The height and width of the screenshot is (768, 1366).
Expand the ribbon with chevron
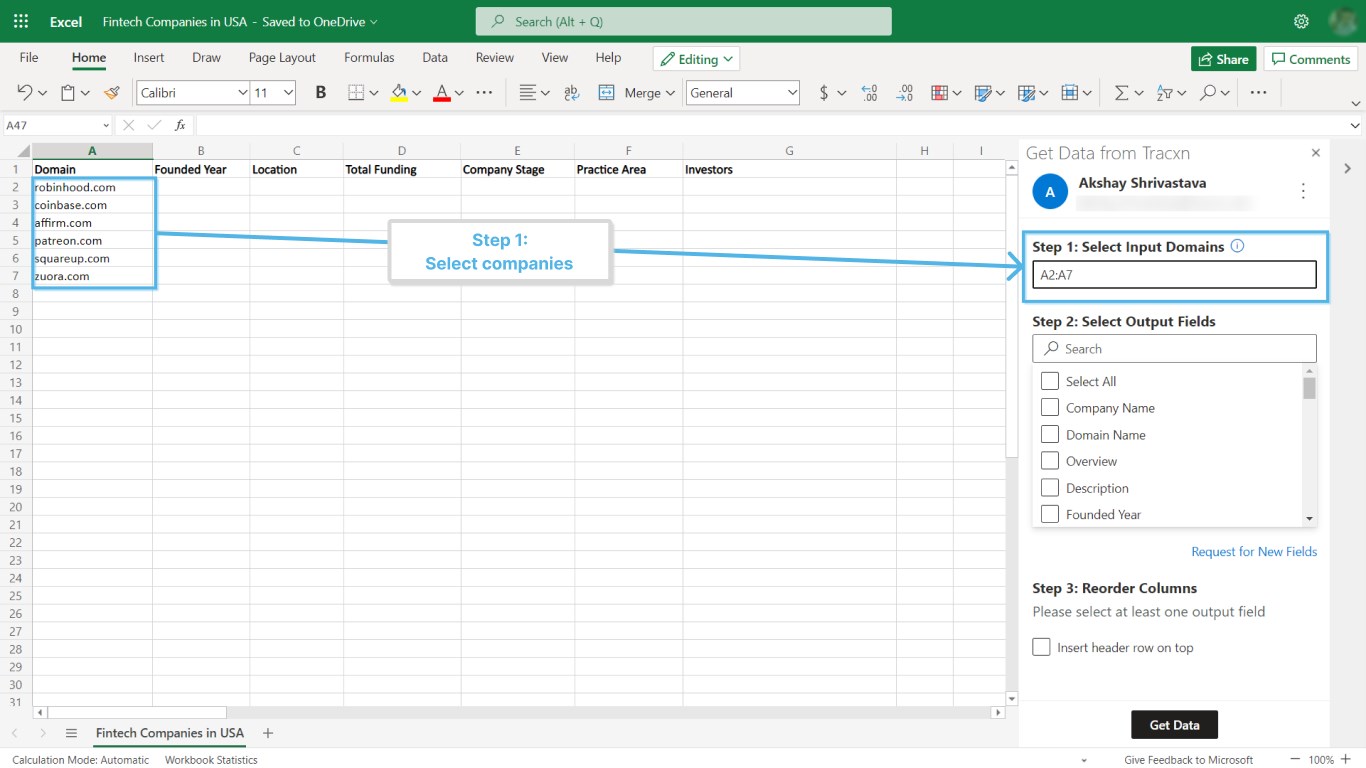click(1355, 103)
